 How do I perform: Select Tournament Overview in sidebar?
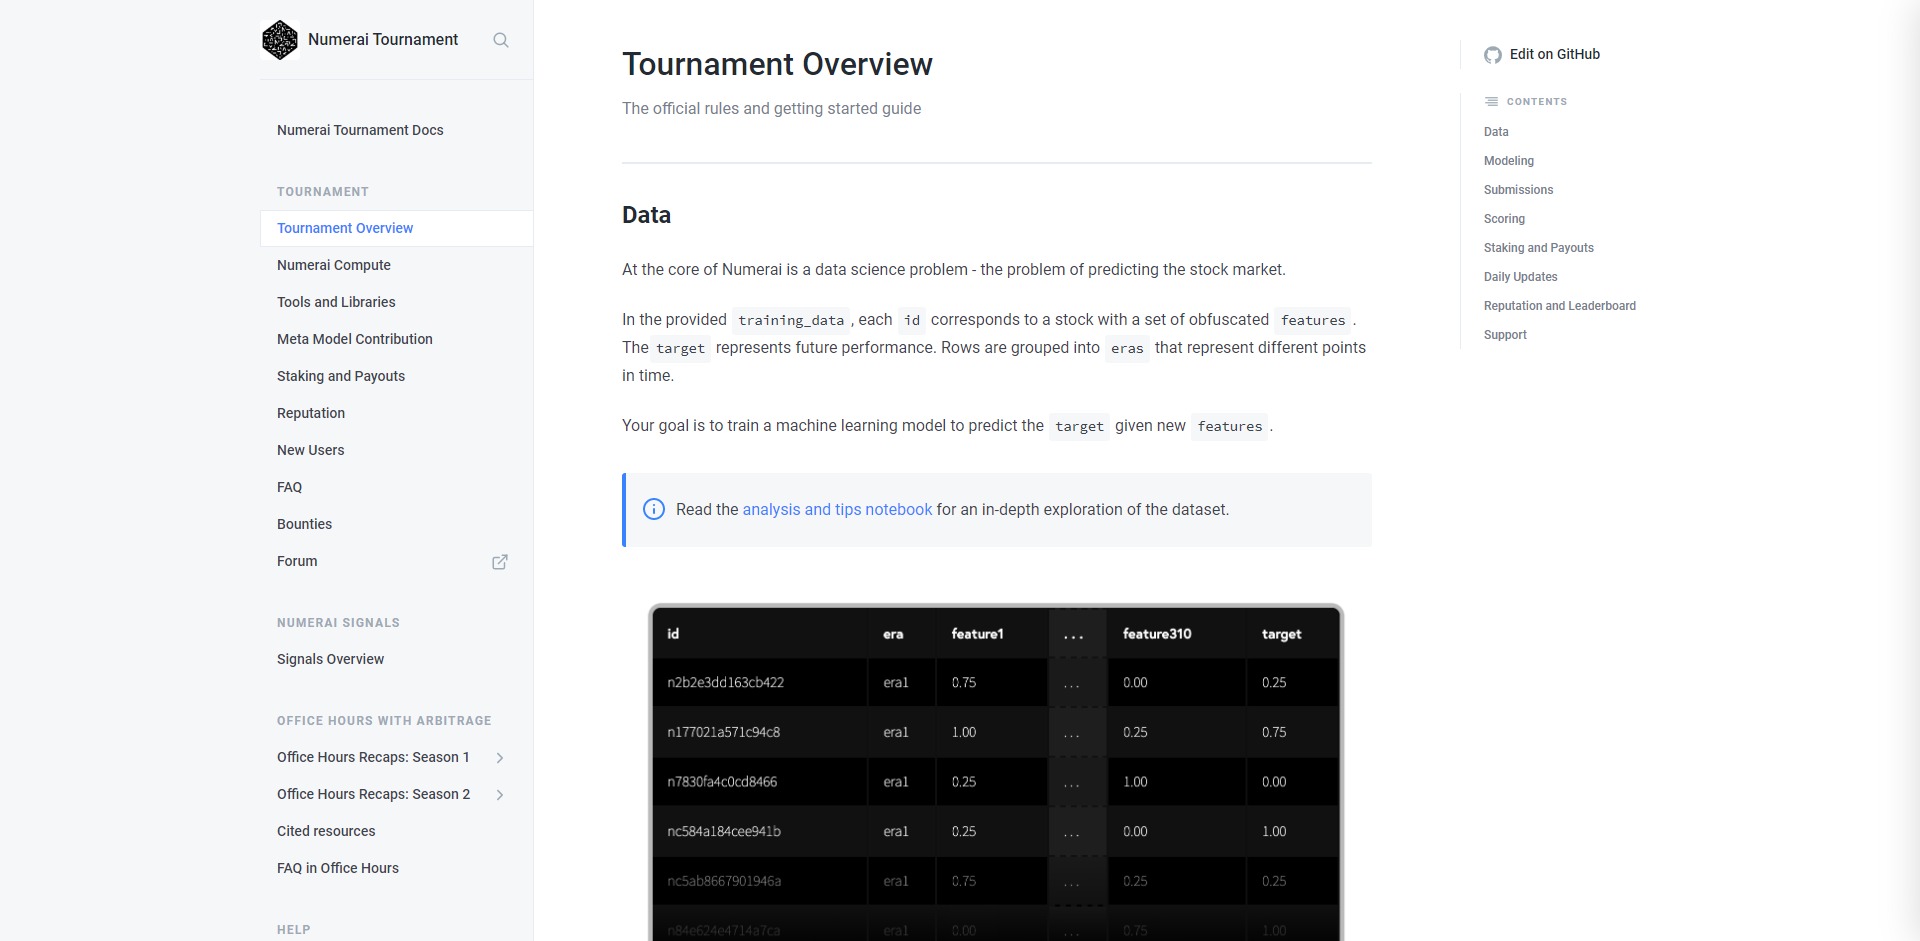(x=396, y=228)
